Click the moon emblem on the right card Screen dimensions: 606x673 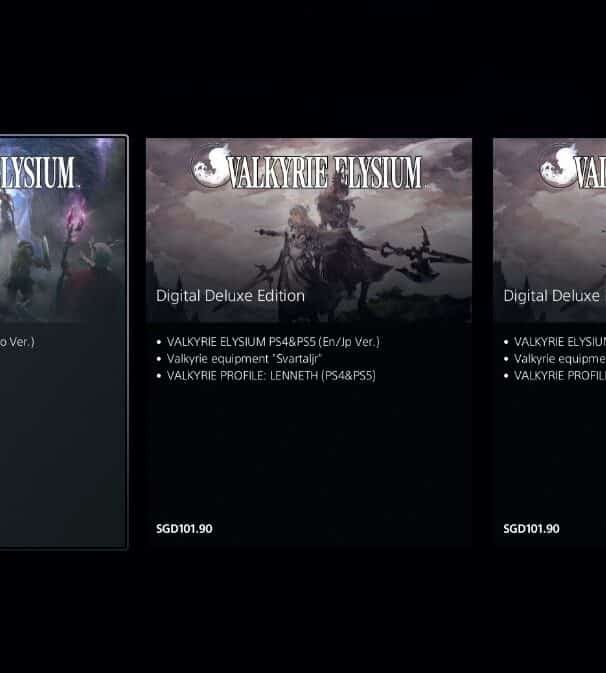point(558,167)
